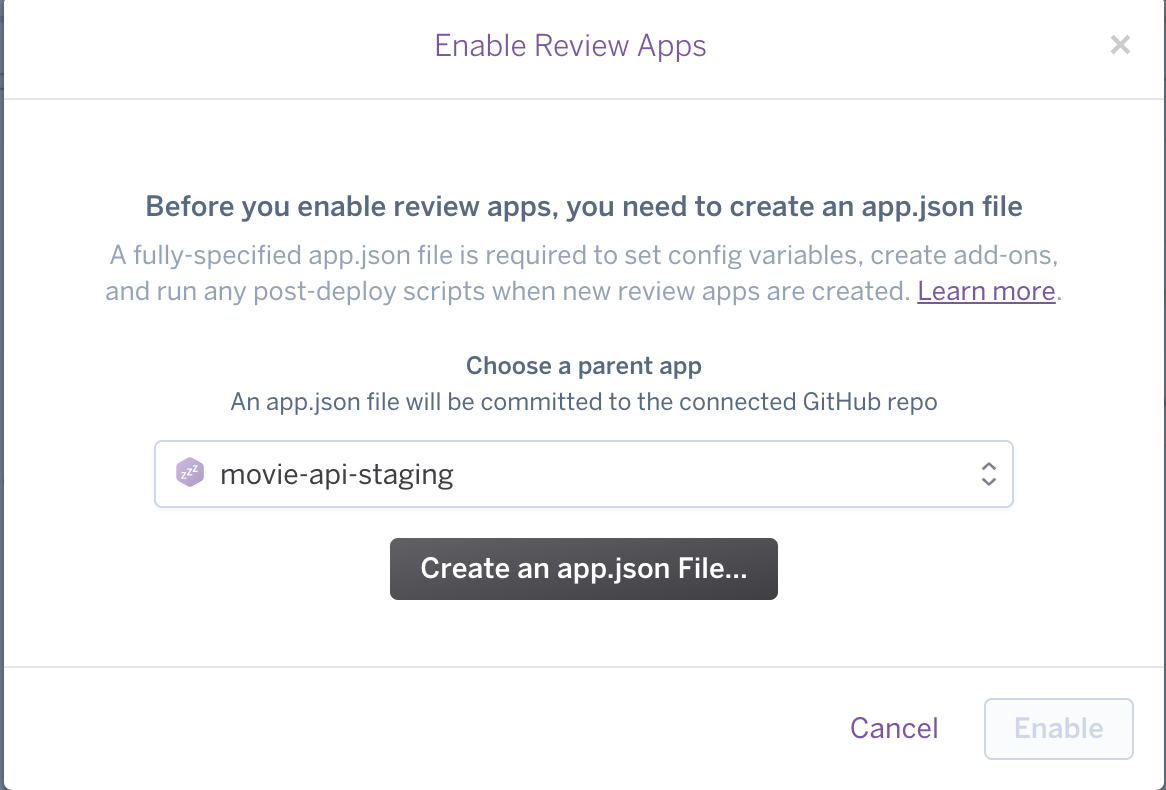Click the sleeping app hexagon icon
The width and height of the screenshot is (1166, 790).
point(189,473)
